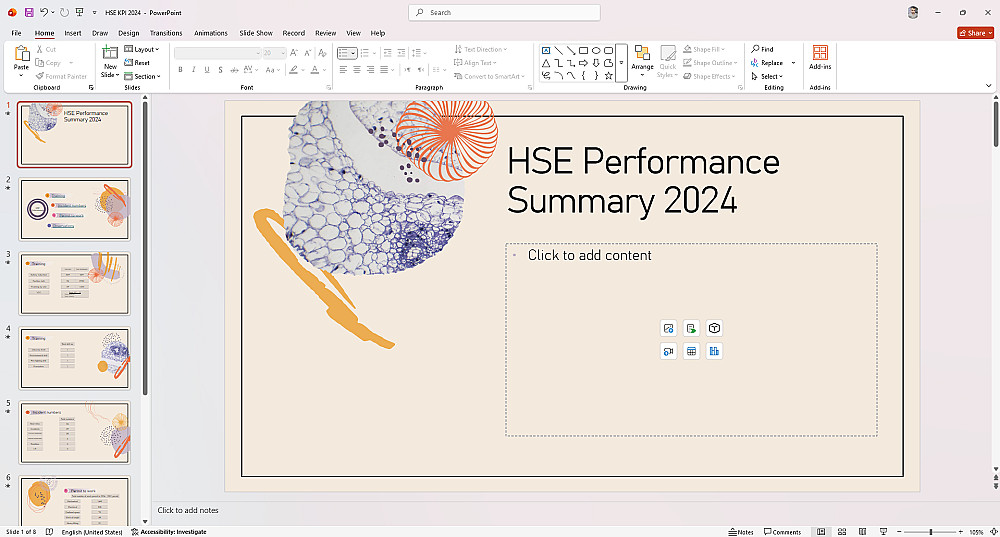
Task: Insert 3D model via placeholder icon
Action: [714, 328]
